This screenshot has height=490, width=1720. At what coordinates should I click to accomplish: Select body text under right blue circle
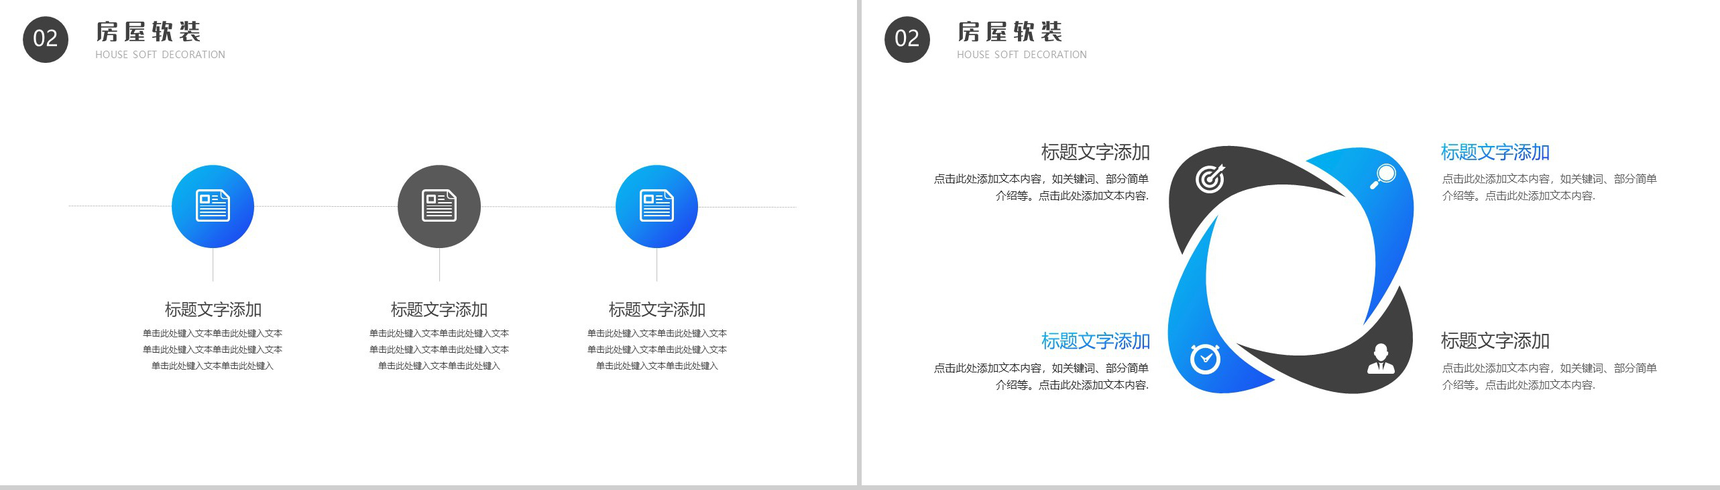tap(657, 349)
